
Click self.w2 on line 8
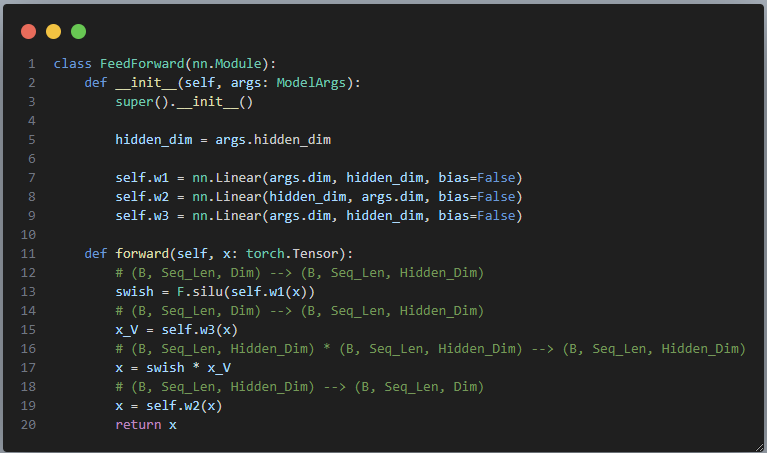[x=142, y=197]
